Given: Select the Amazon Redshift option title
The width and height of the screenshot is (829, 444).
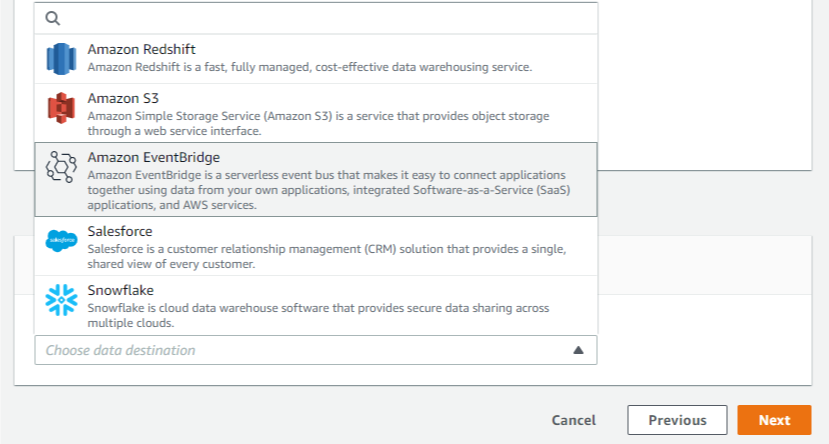Looking at the screenshot, I should 141,49.
